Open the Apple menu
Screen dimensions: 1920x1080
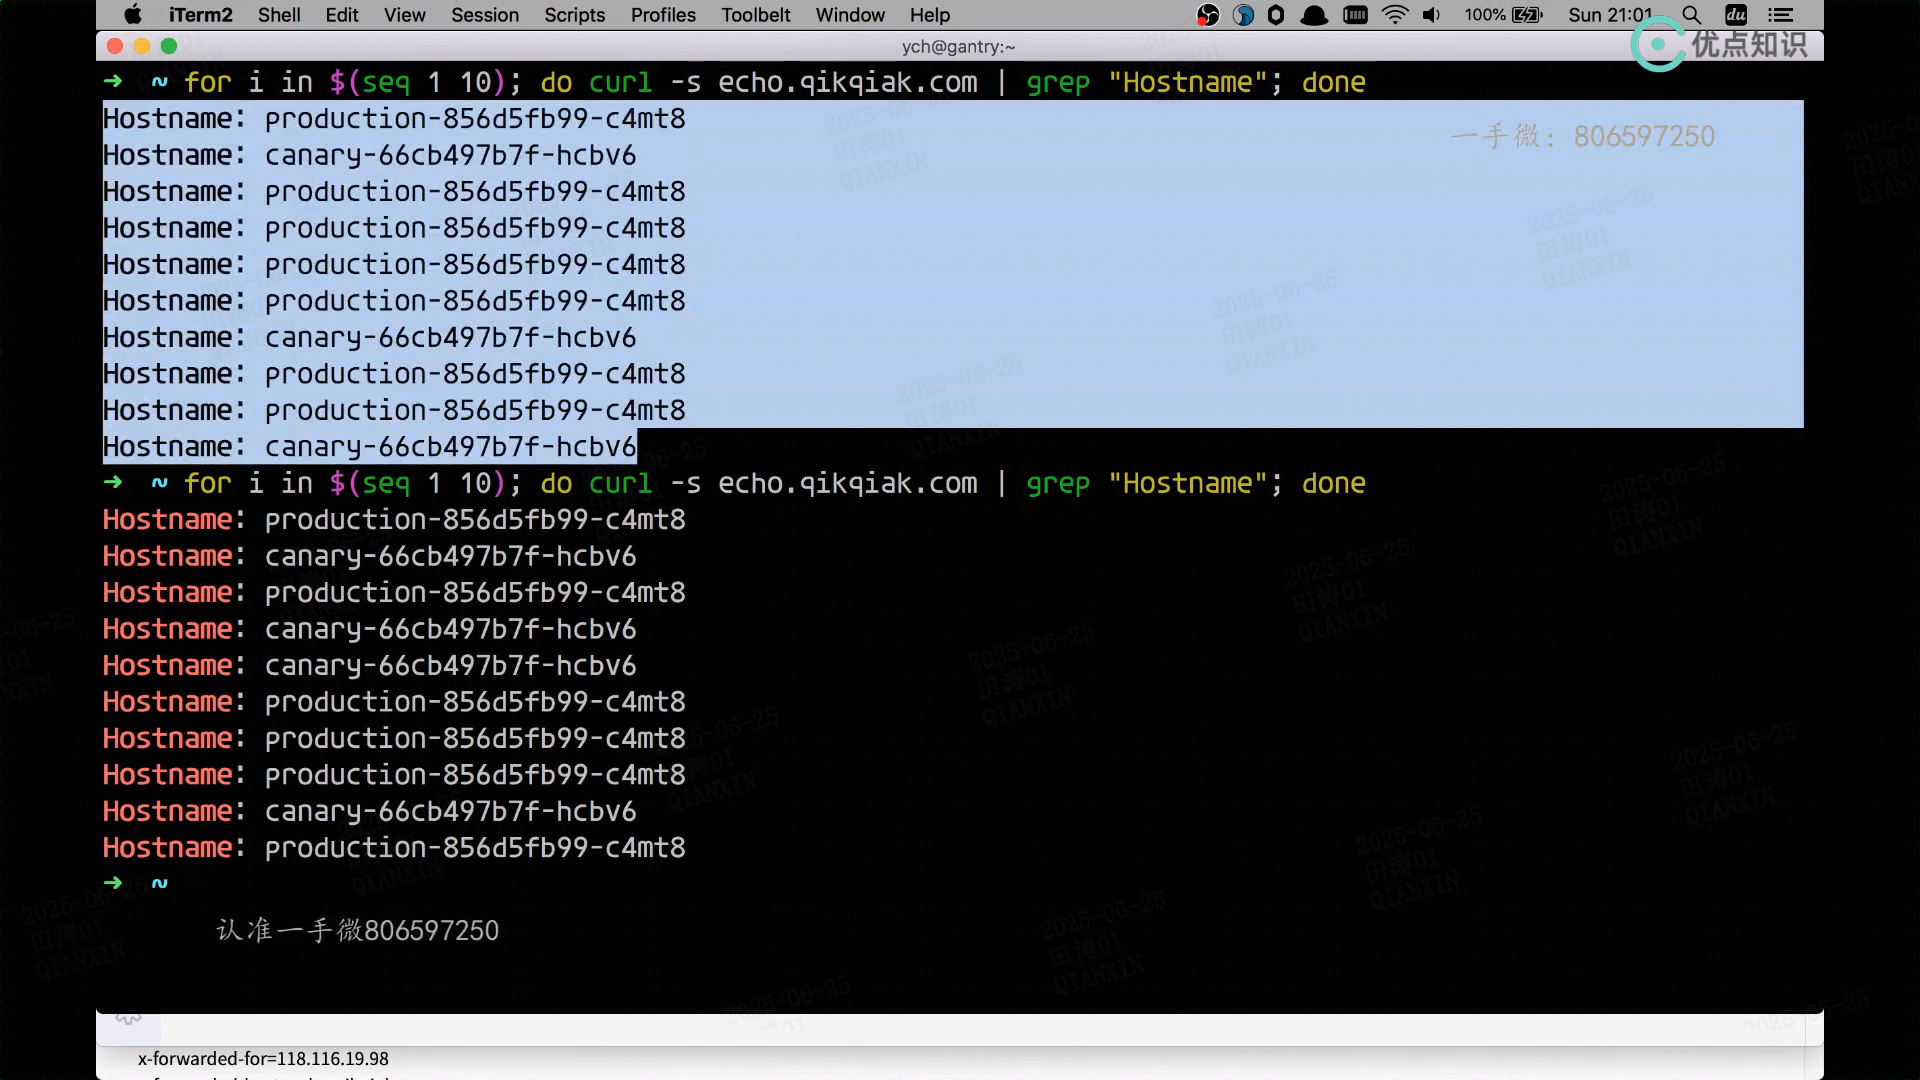[133, 15]
